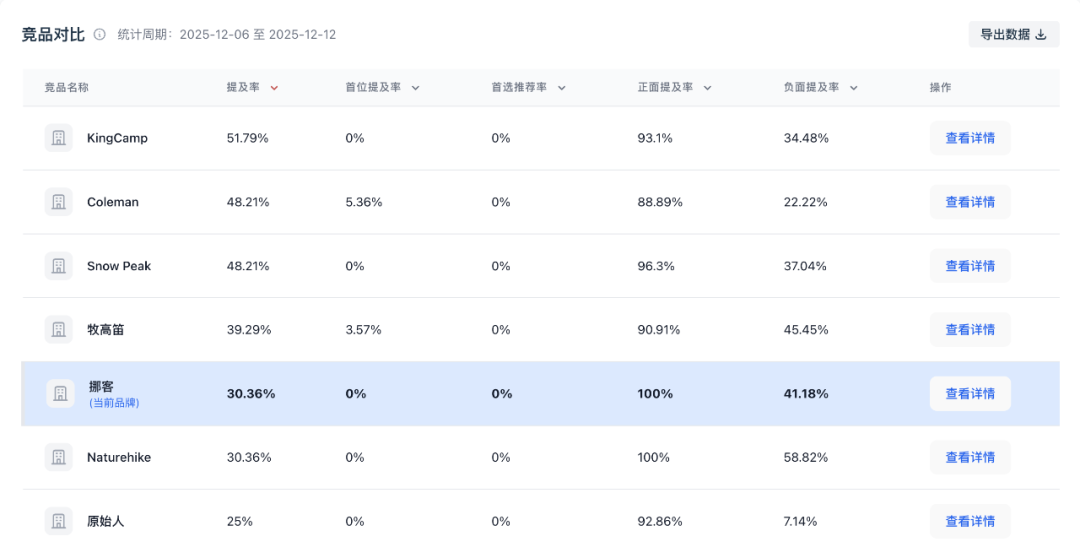1080x558 pixels.
Task: Click the download icon in 导出数据
Action: coord(1041,34)
